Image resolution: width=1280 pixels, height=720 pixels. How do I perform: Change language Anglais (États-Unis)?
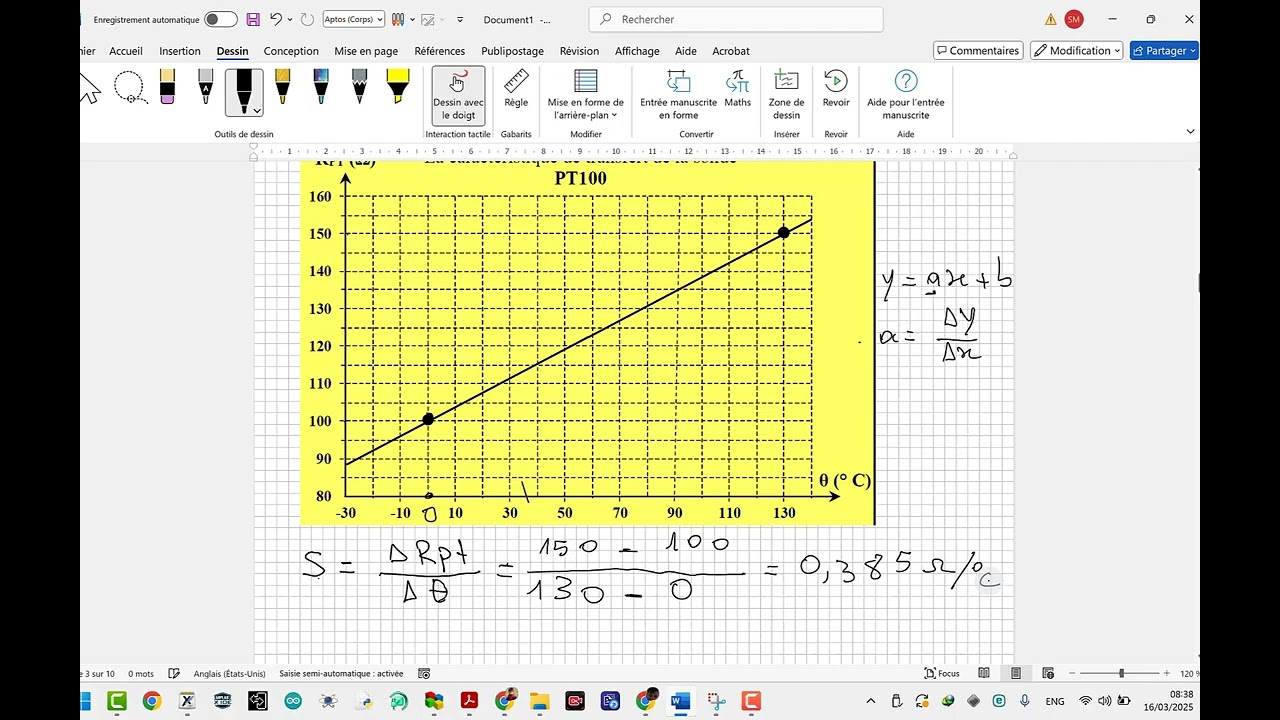(x=229, y=674)
